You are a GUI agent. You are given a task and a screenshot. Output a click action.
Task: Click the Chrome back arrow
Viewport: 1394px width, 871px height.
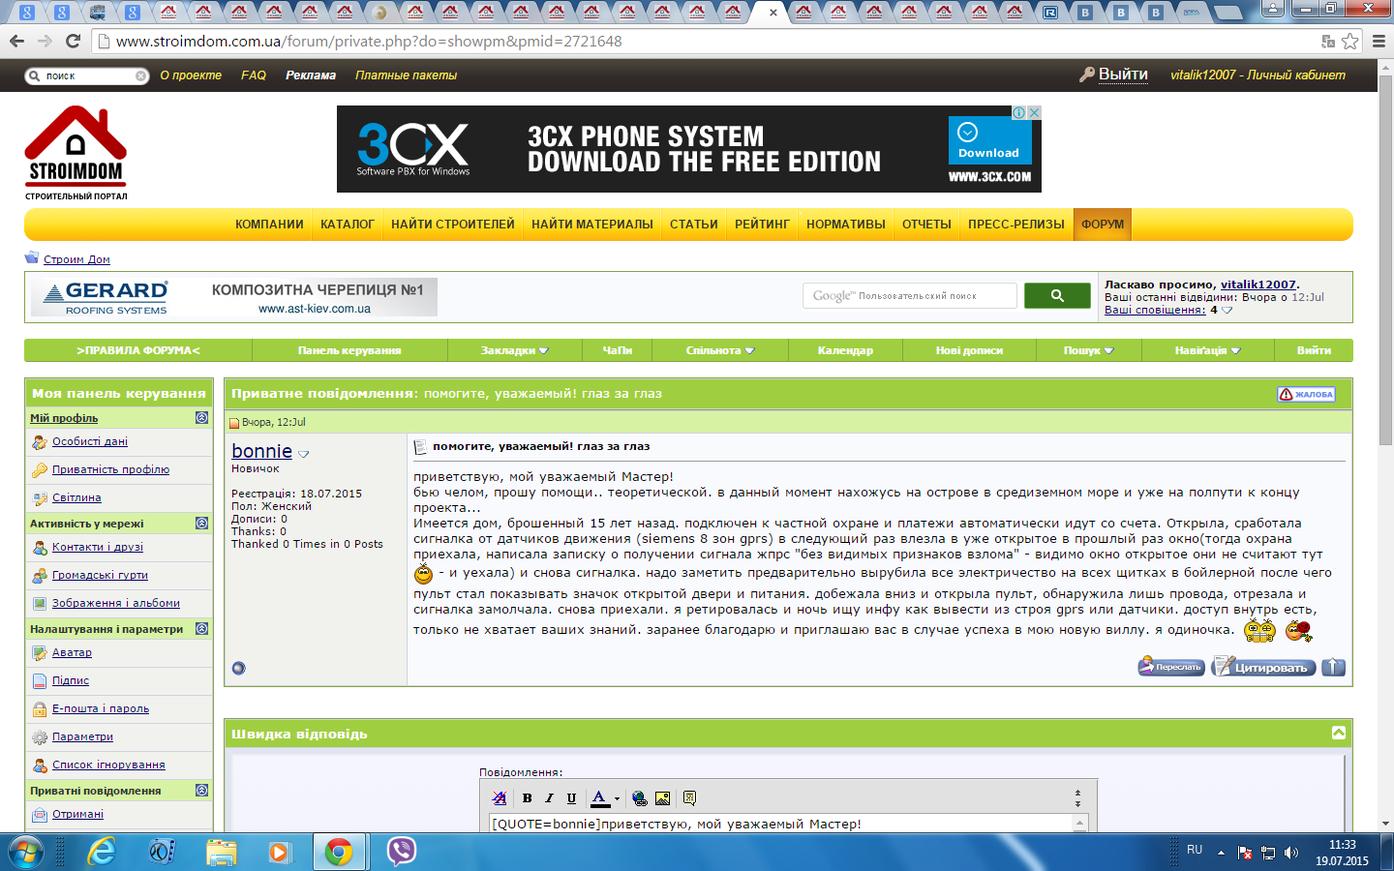coord(17,41)
